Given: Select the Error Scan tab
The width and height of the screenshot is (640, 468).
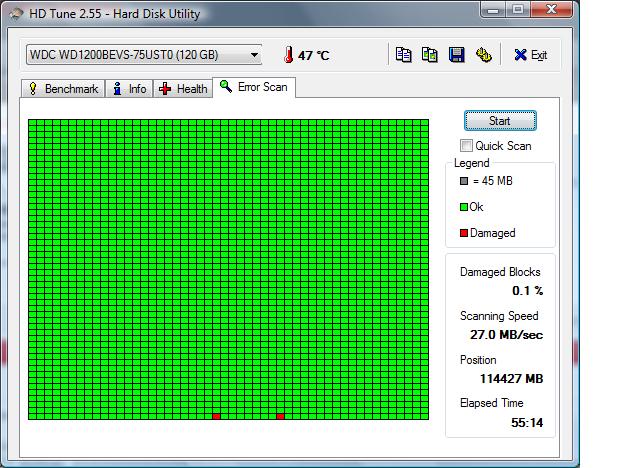Looking at the screenshot, I should click(x=254, y=87).
